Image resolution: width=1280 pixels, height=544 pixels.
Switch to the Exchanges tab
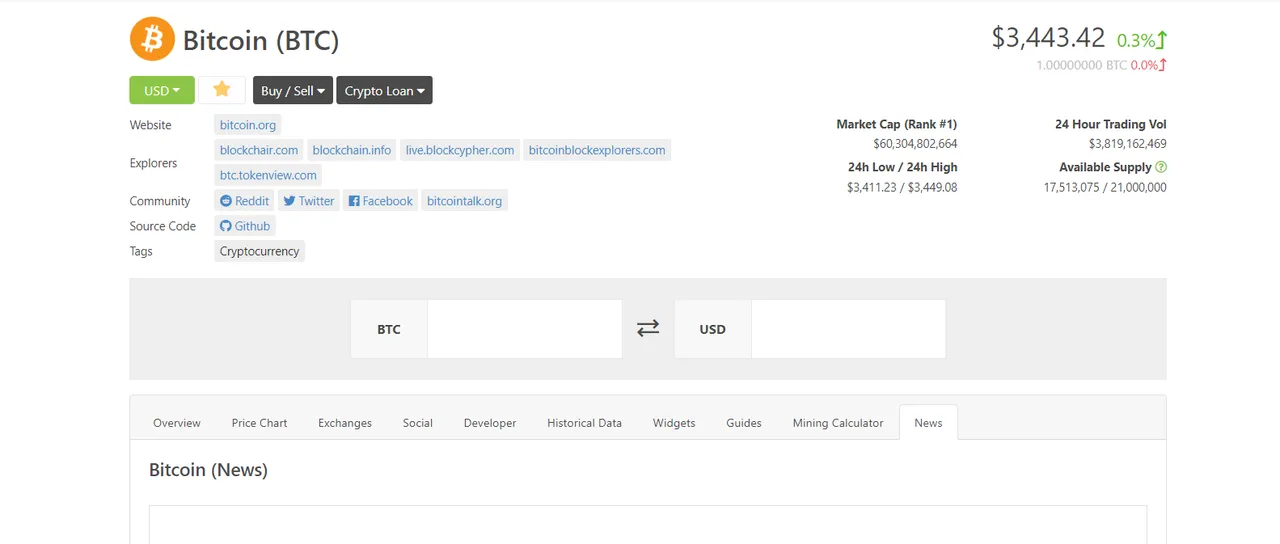click(345, 423)
